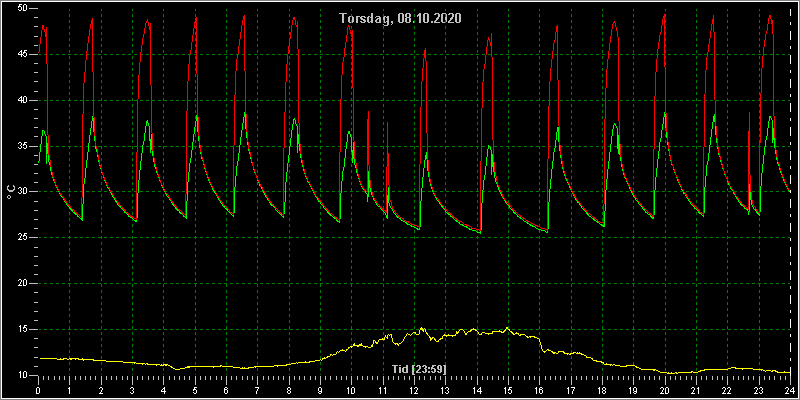
Task: Click the yellow curve peak near hour 15
Action: [x=507, y=328]
